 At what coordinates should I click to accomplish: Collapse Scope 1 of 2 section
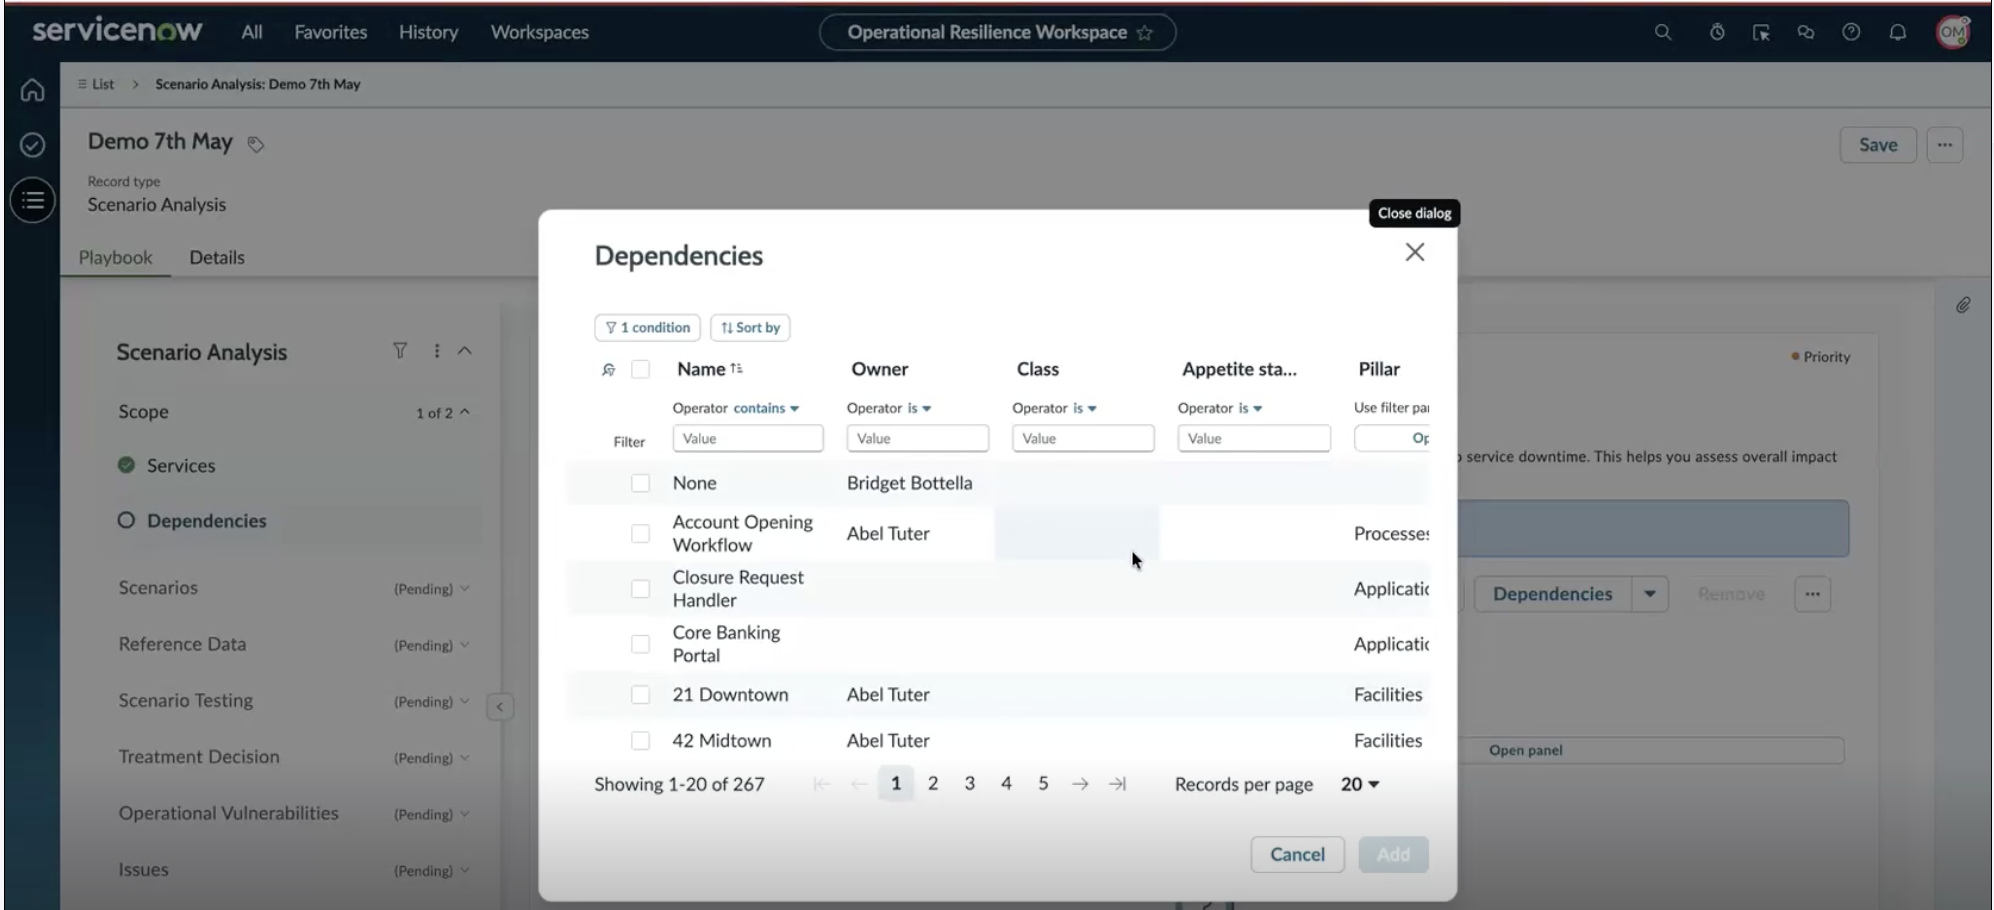[443, 413]
